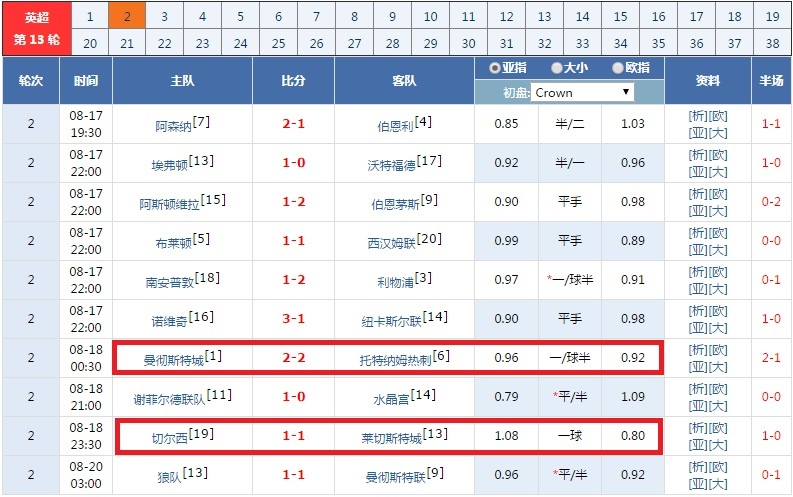Open 沃特福德 team link

[x=391, y=165]
